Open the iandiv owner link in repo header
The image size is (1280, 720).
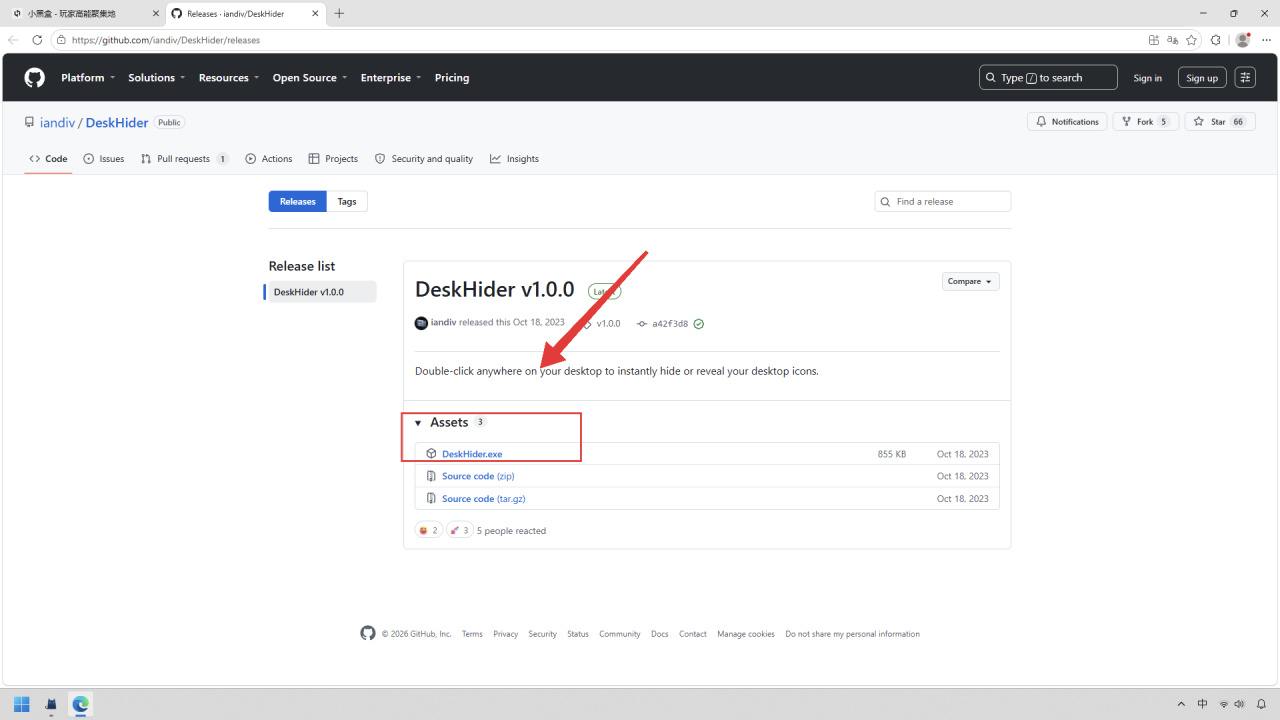click(58, 123)
